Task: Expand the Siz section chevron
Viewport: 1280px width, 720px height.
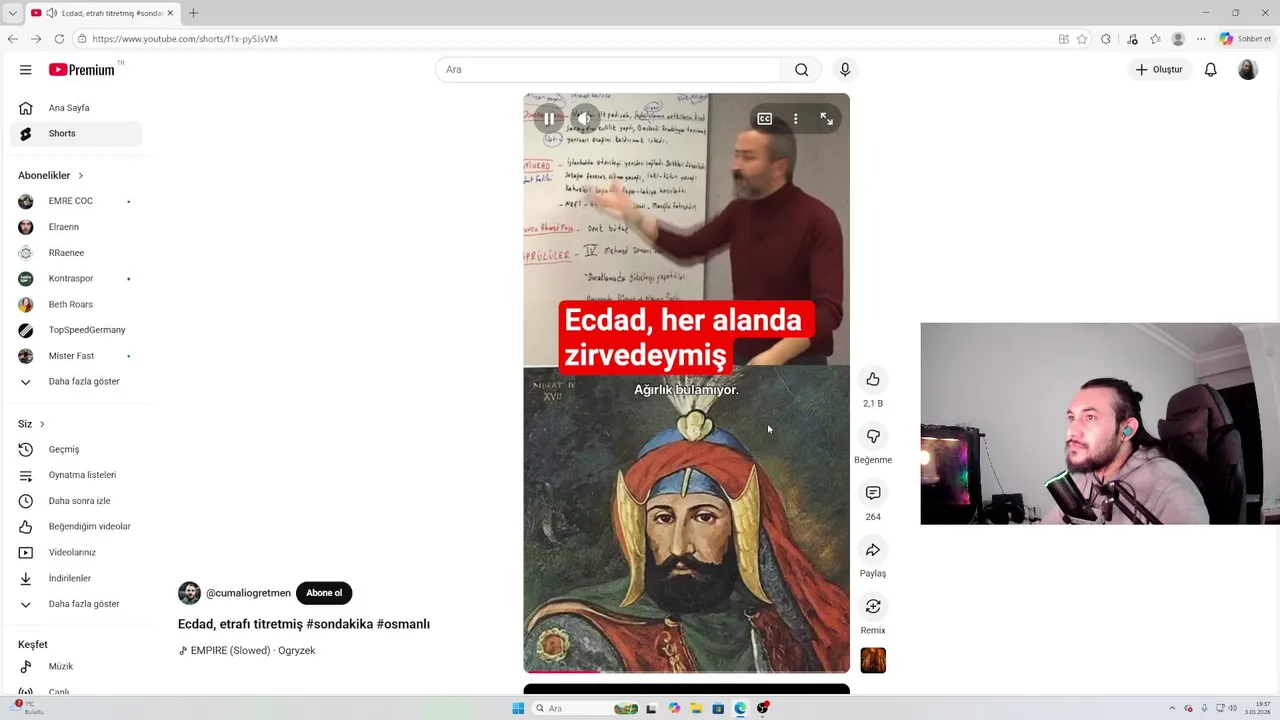Action: pyautogui.click(x=42, y=424)
